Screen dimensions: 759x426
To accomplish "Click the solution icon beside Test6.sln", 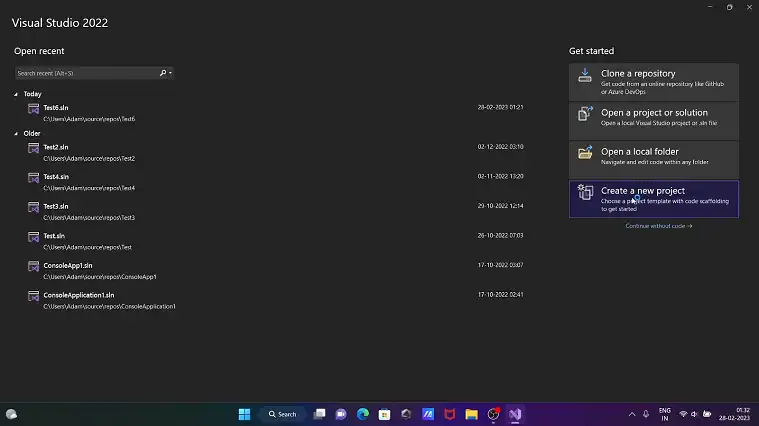I will (33, 109).
